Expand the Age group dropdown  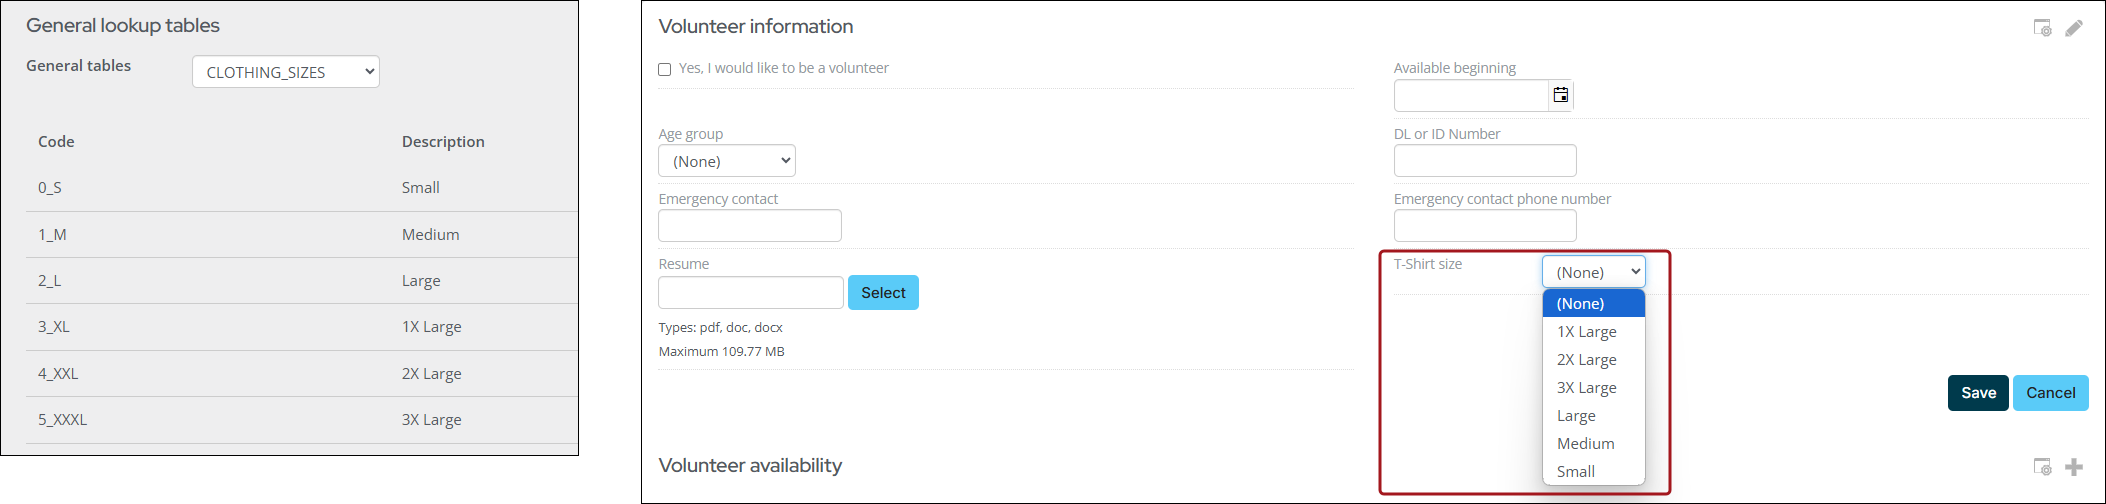click(x=727, y=161)
